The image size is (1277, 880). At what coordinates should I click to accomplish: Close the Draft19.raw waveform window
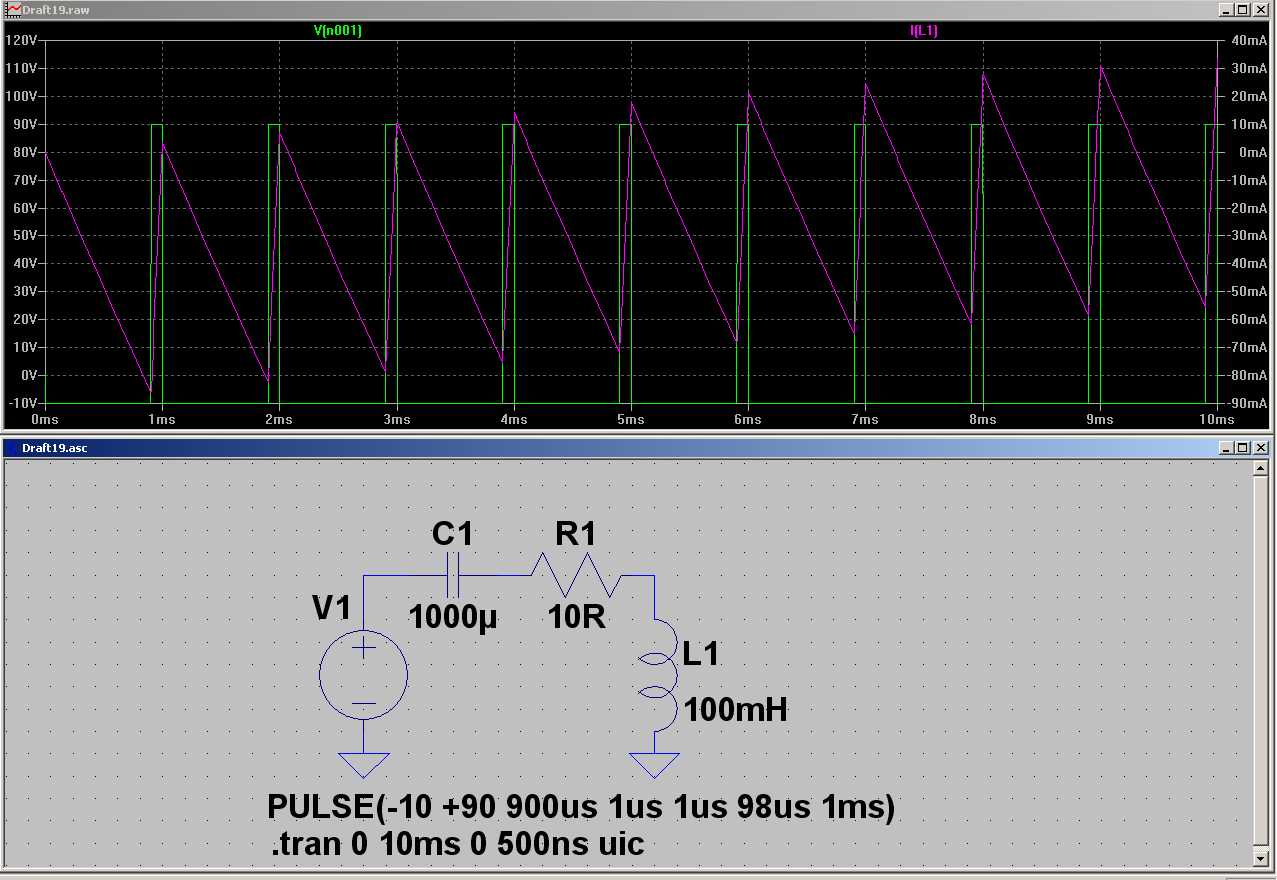(1260, 9)
